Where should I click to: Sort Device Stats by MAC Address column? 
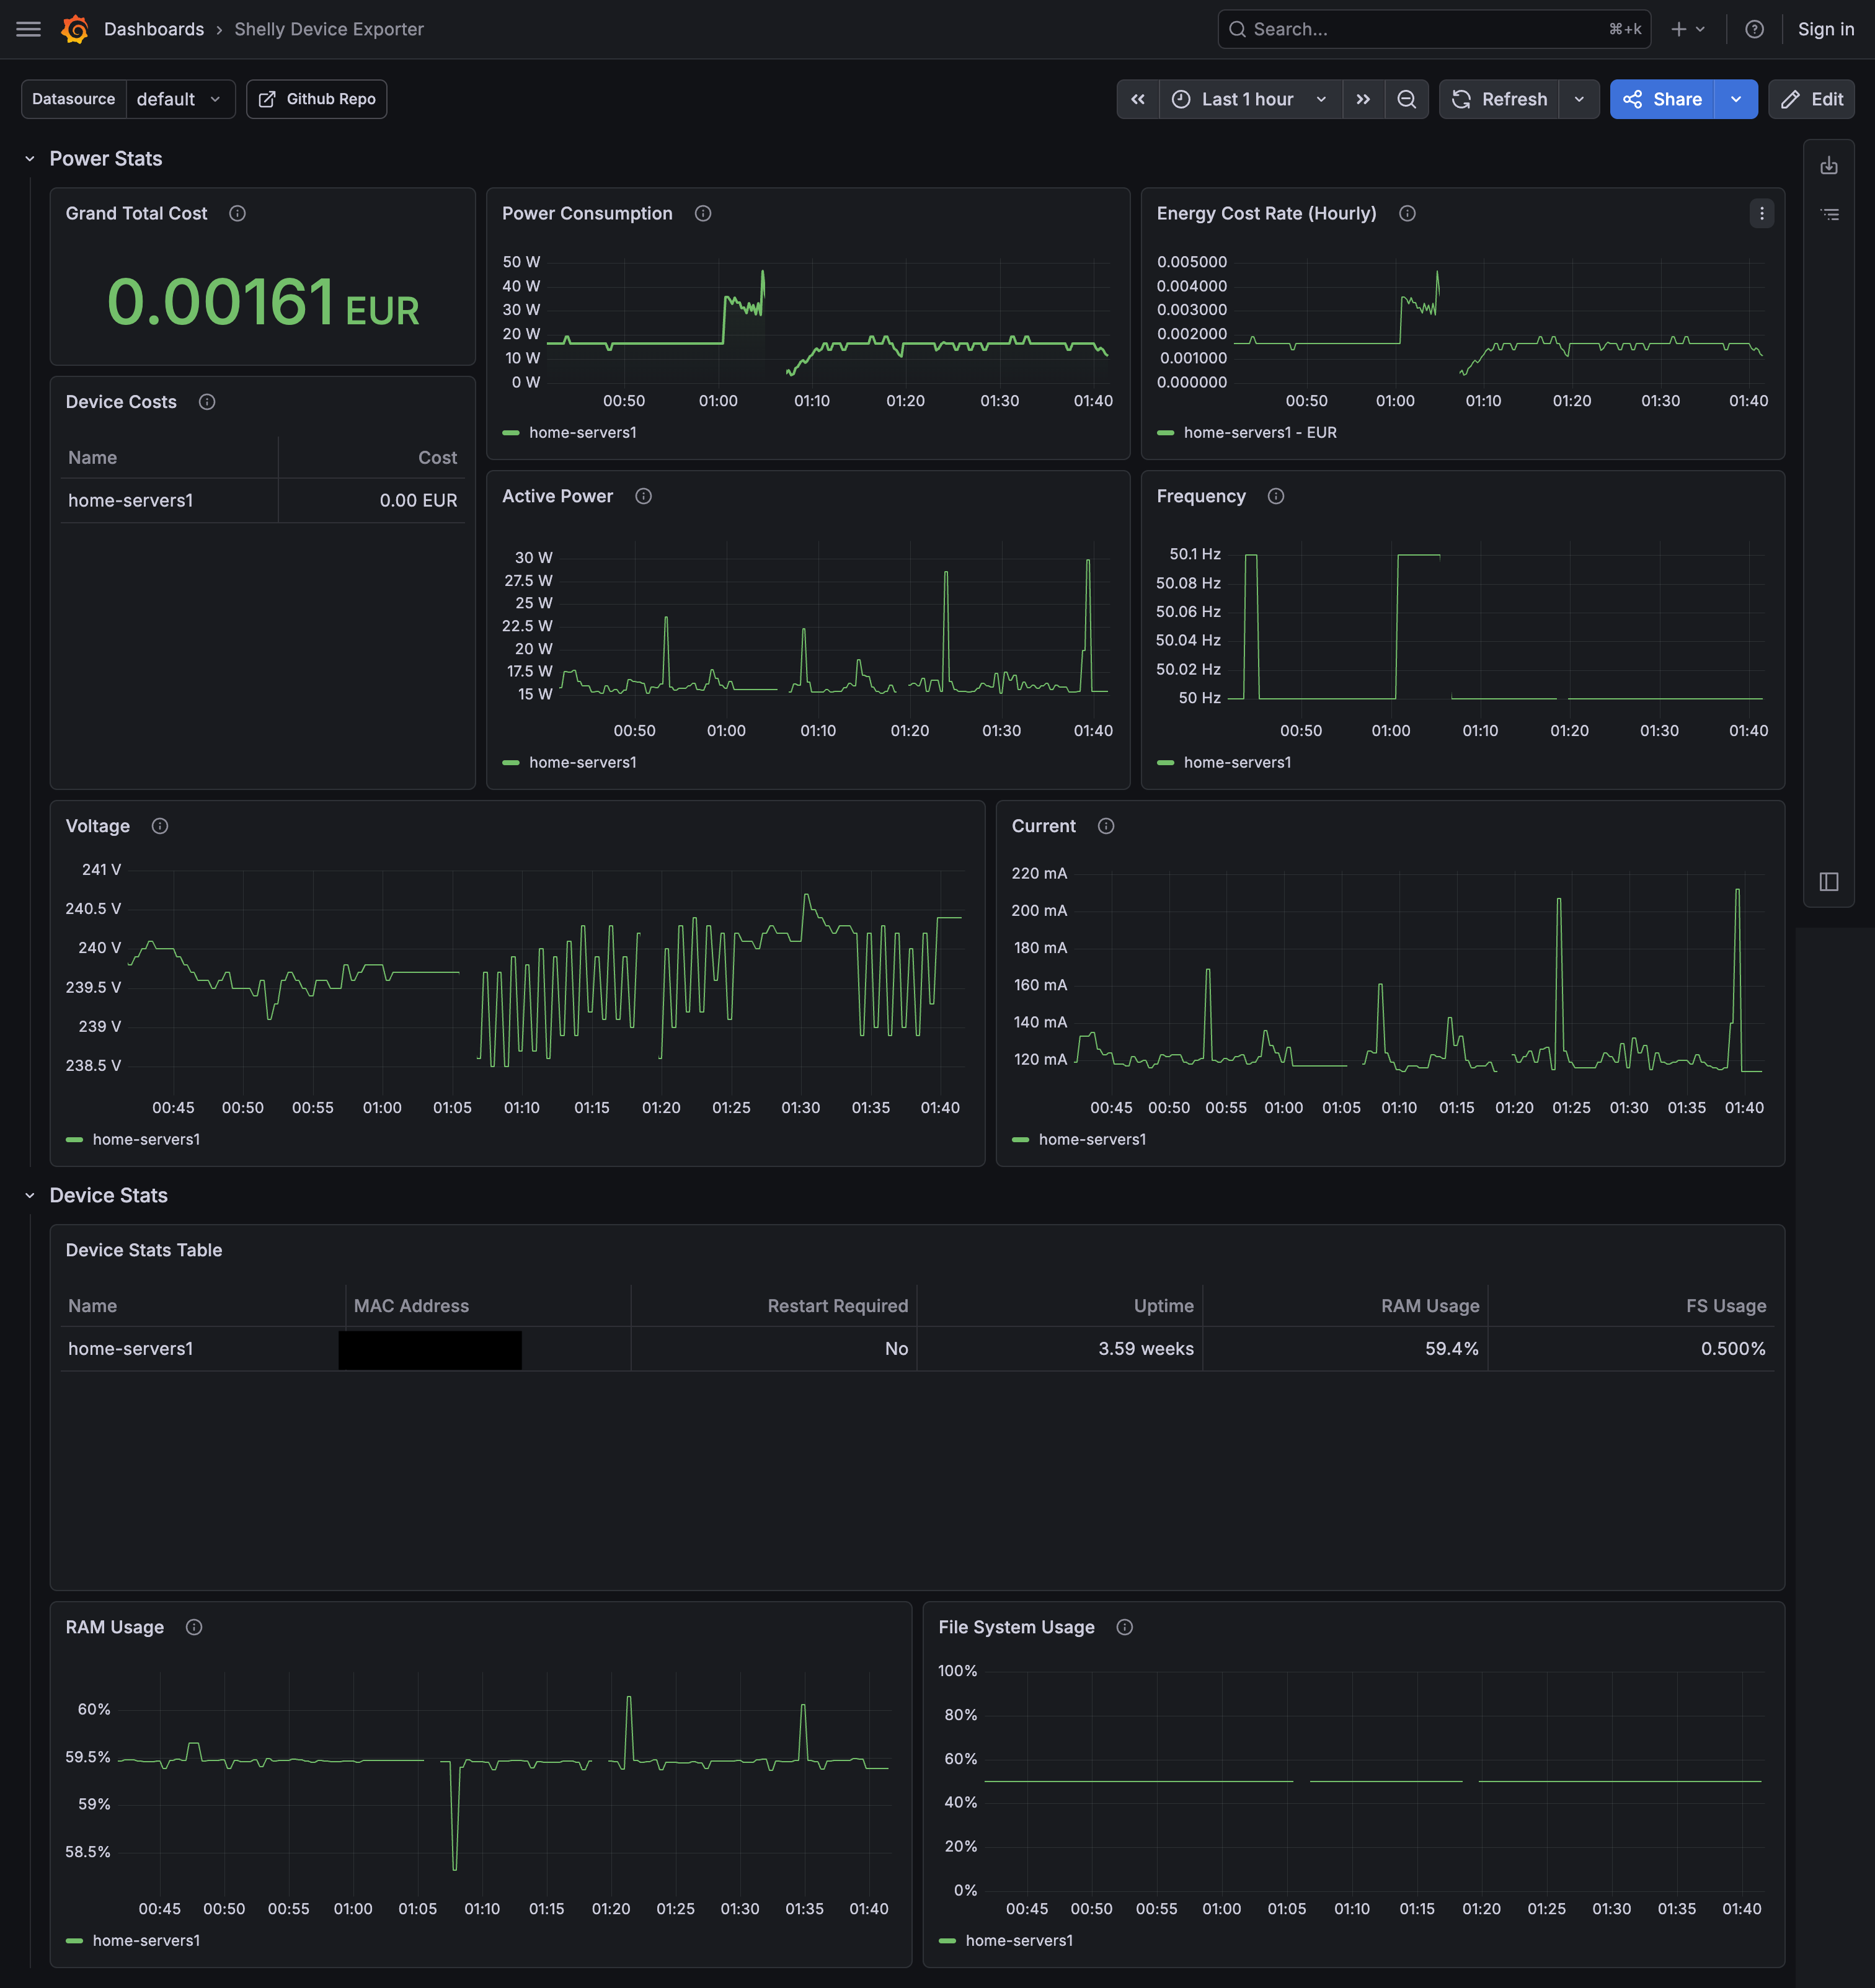point(411,1306)
